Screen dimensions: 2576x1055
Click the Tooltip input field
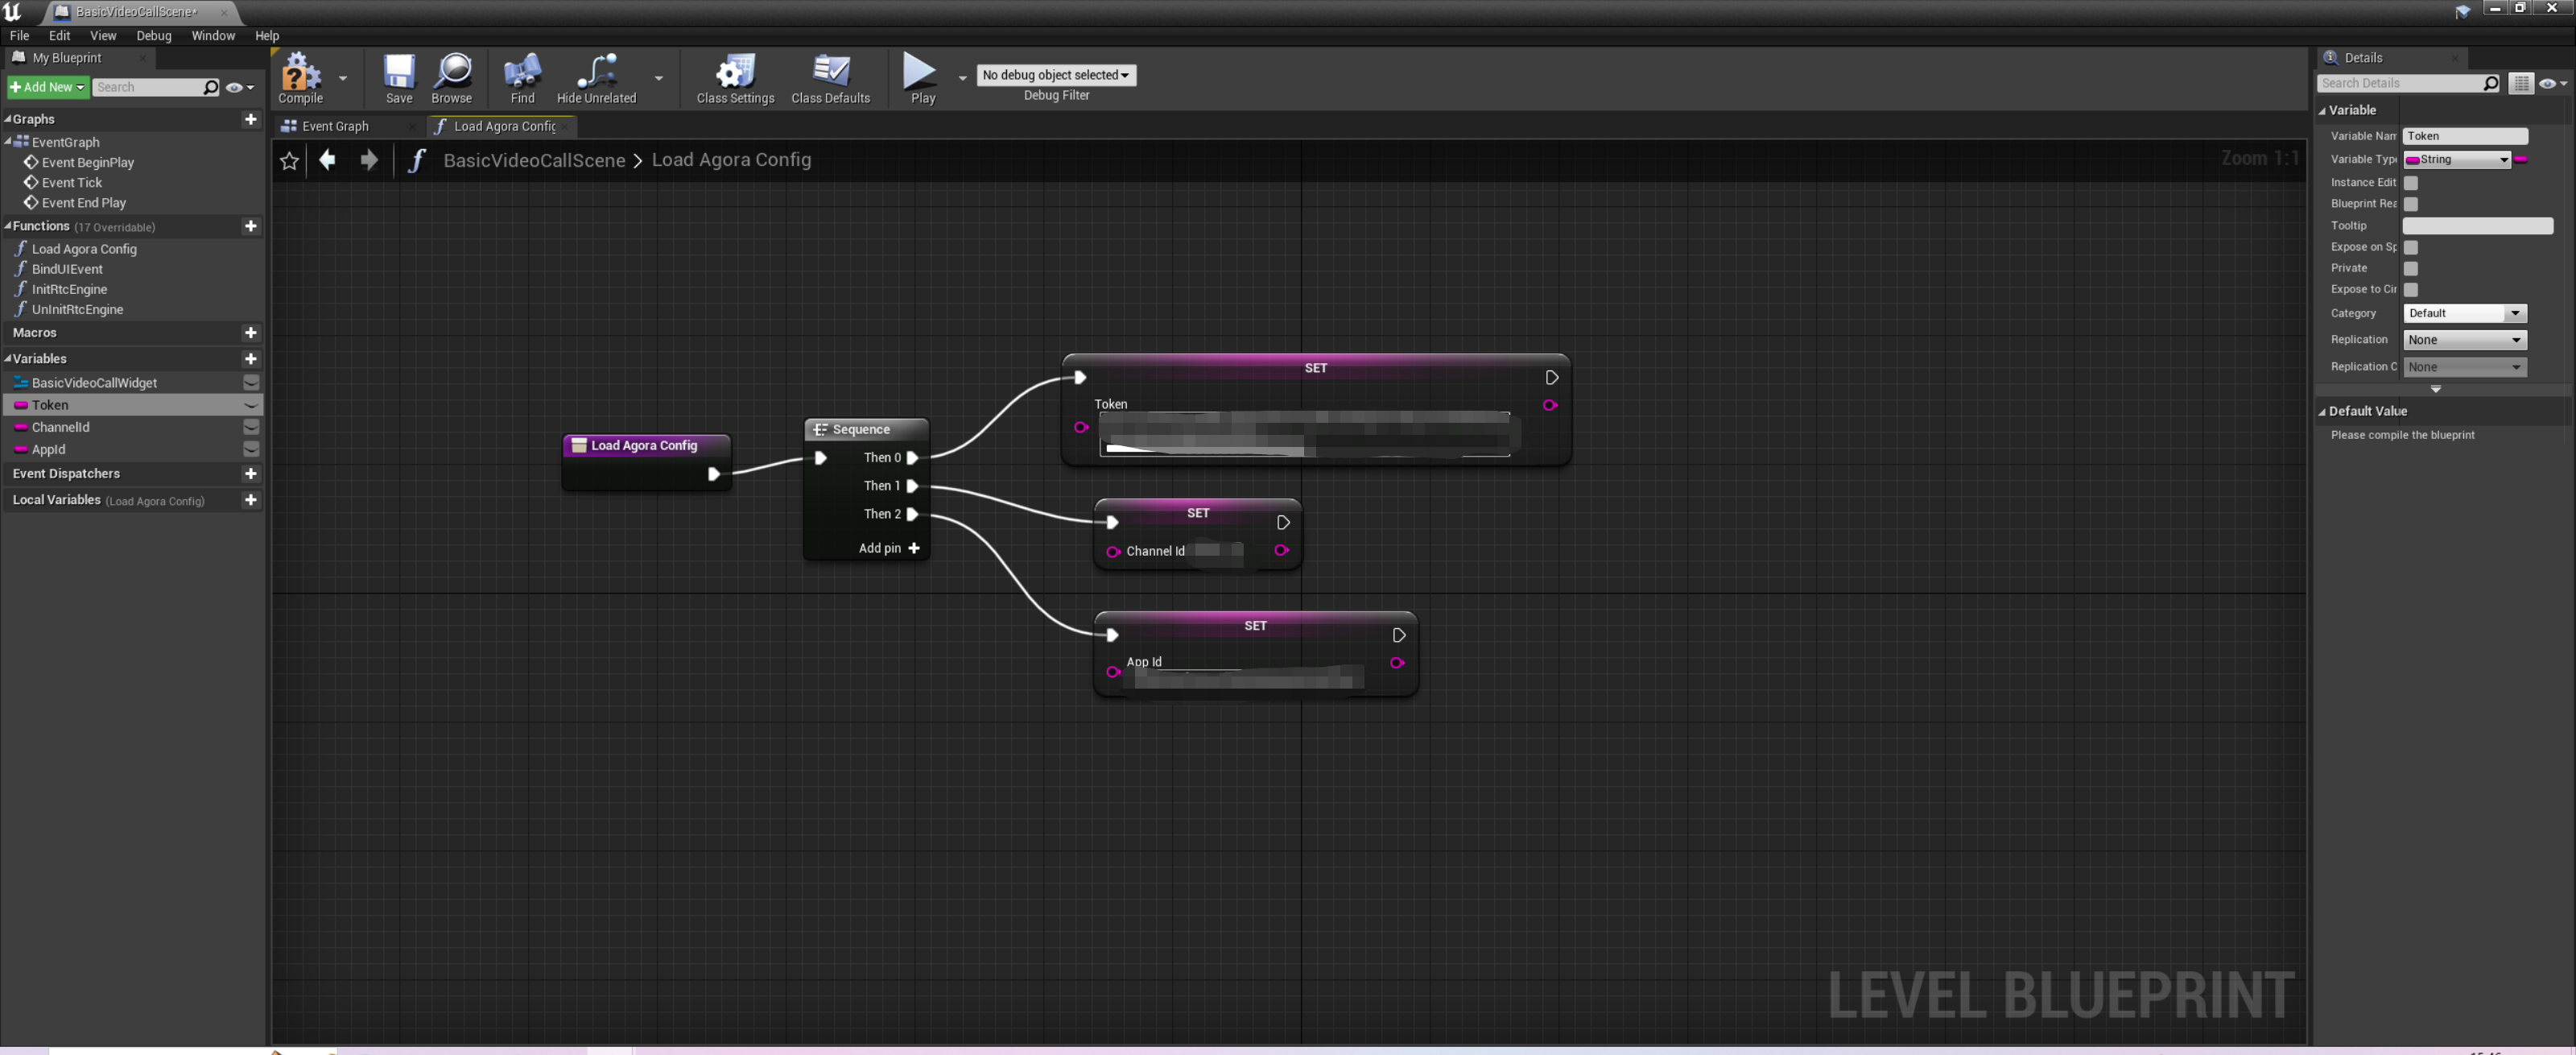pos(2477,226)
